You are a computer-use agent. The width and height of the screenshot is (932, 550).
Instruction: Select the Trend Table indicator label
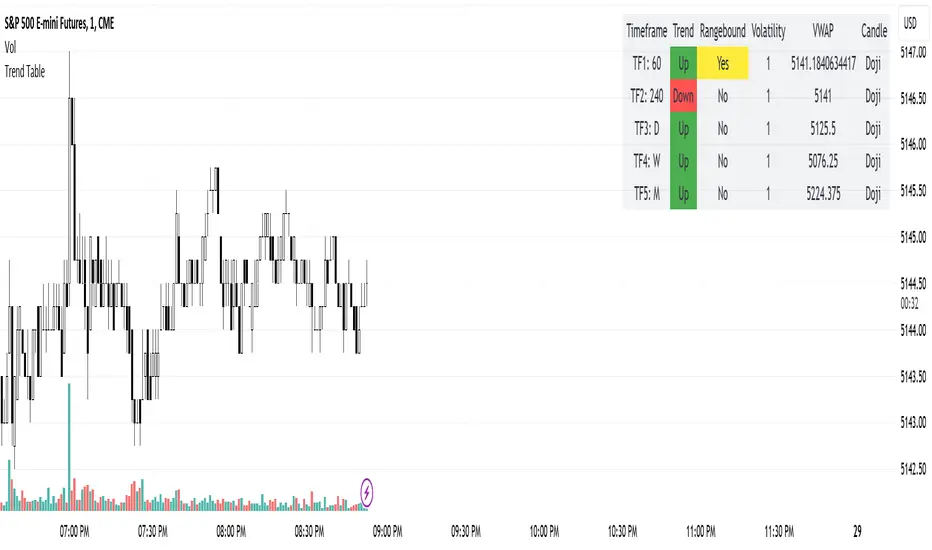(24, 71)
